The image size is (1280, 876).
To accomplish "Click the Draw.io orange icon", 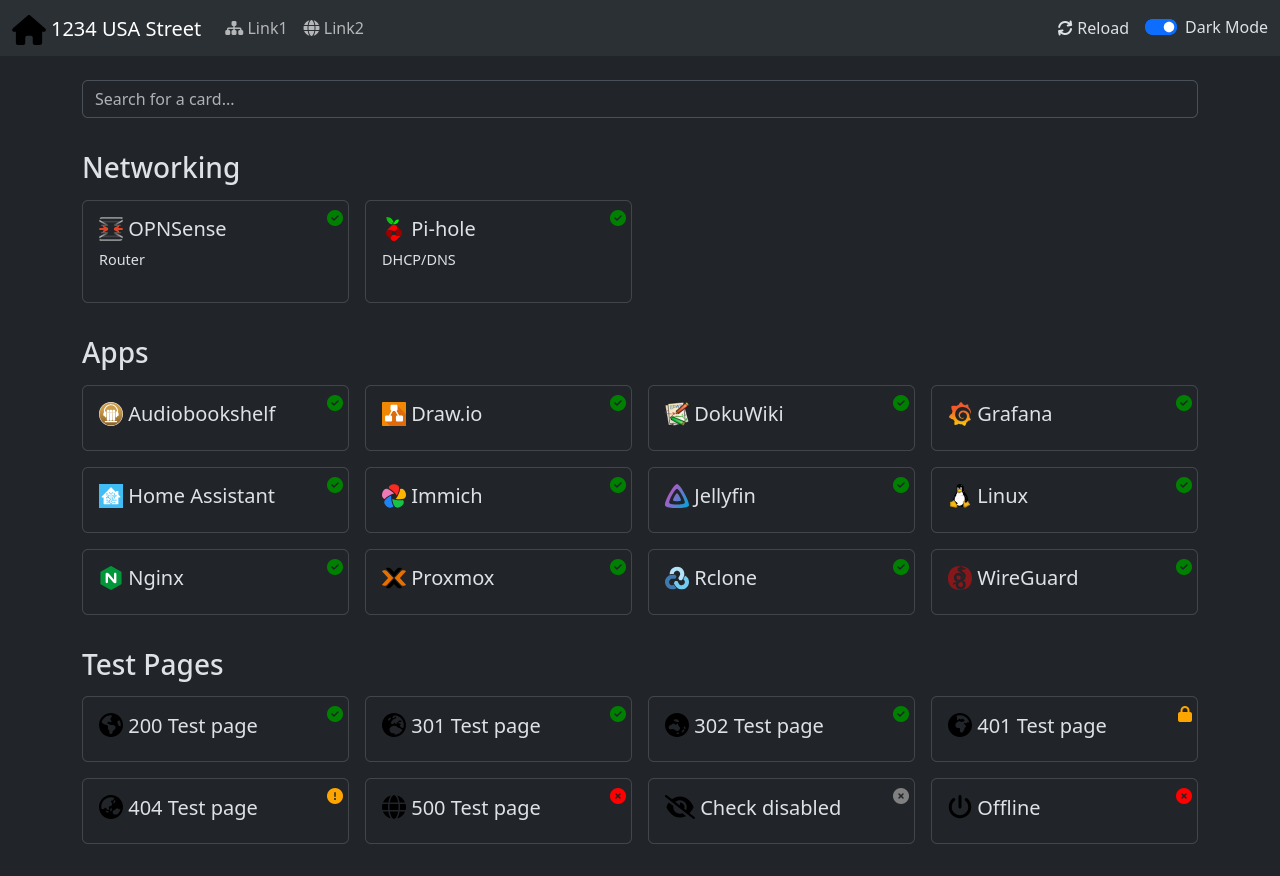I will 394,414.
